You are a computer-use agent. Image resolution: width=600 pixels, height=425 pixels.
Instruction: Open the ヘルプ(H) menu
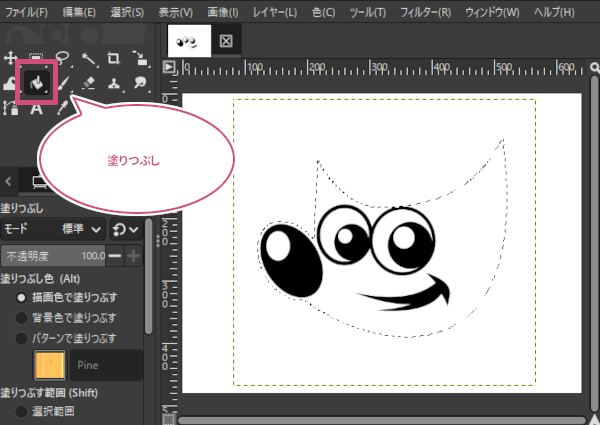554,13
